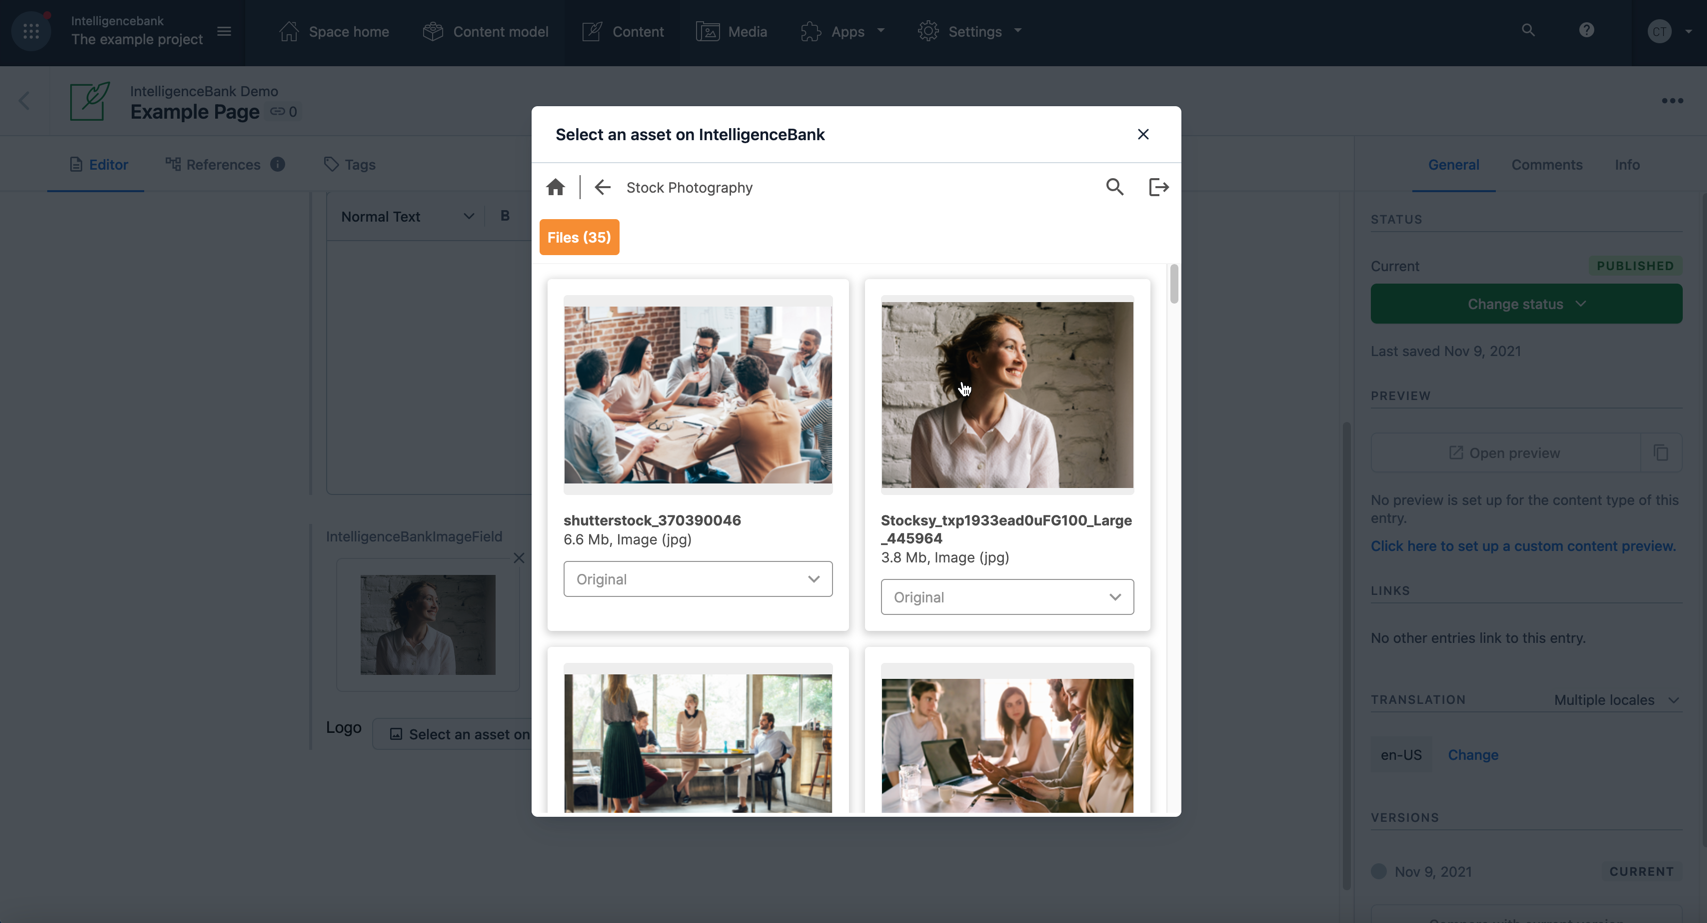Click the shutterstock_370390046 file name

click(x=652, y=520)
